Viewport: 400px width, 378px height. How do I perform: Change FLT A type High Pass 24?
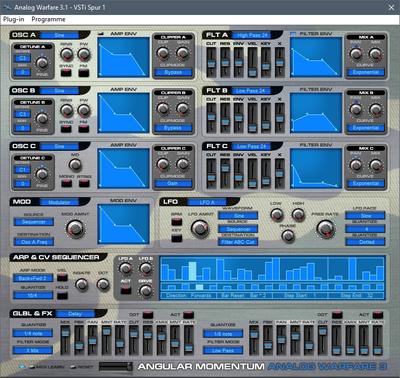pos(252,35)
